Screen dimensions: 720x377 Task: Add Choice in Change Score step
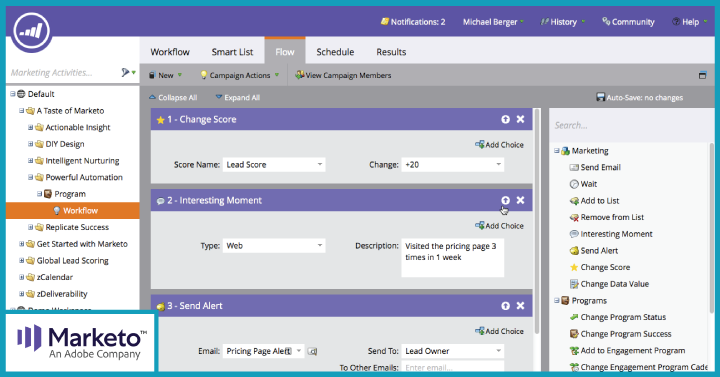tap(499, 145)
